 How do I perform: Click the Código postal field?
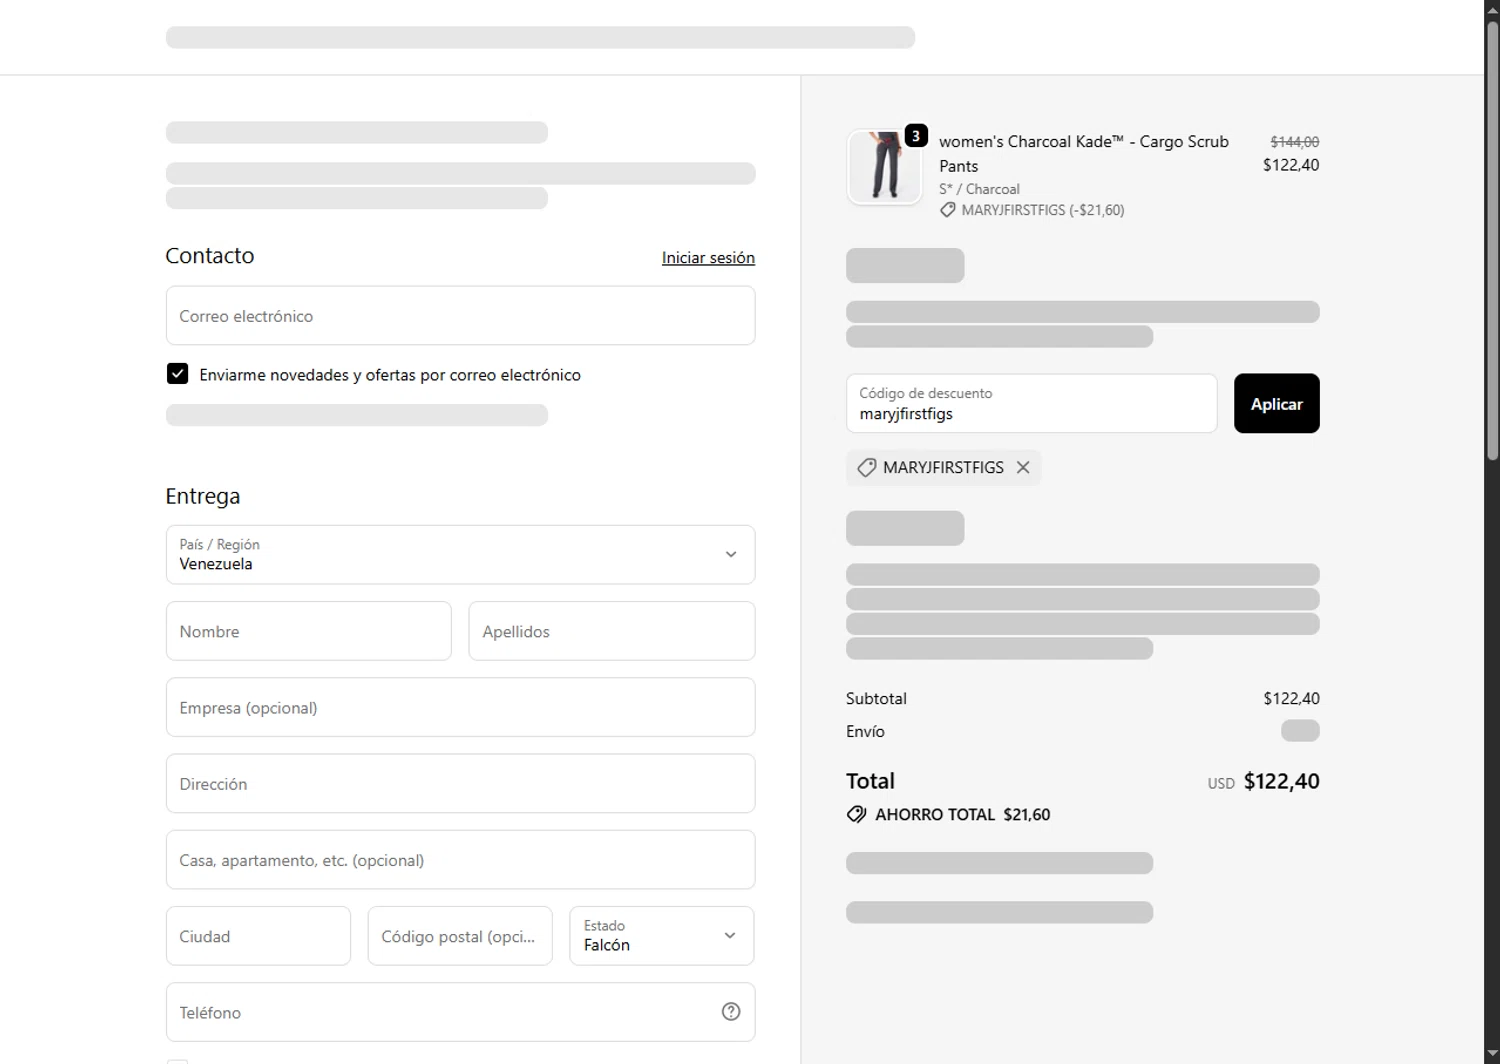tap(459, 936)
